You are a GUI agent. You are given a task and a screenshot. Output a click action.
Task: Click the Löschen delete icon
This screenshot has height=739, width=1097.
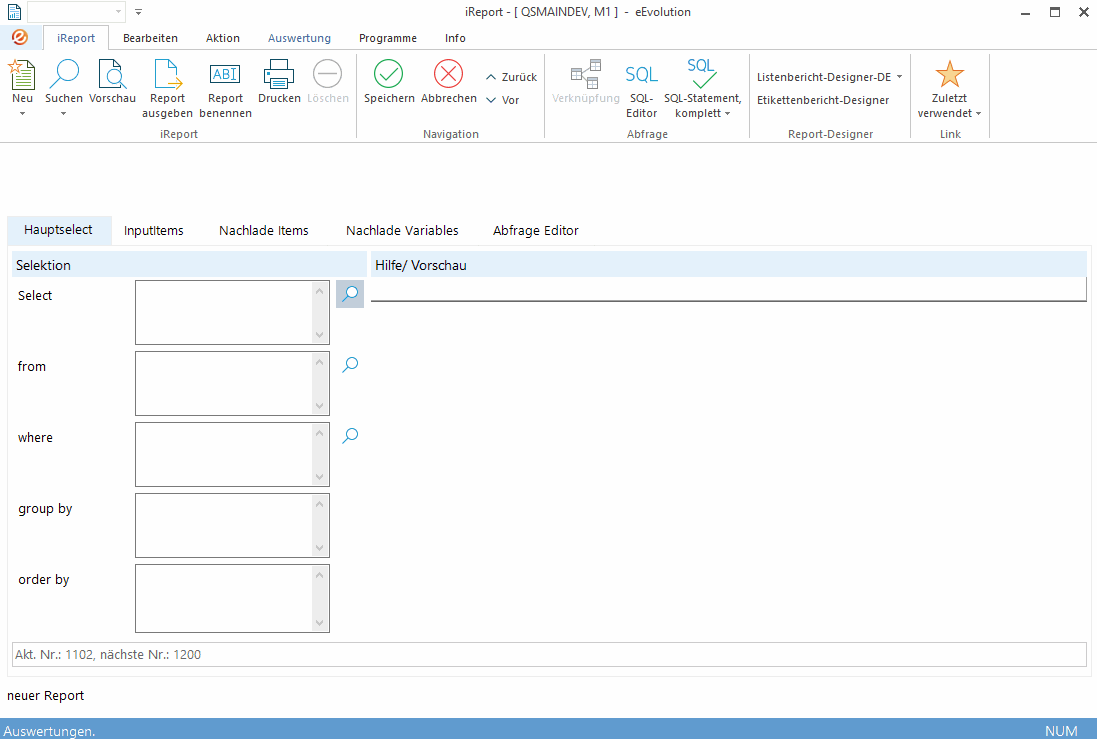[x=327, y=73]
